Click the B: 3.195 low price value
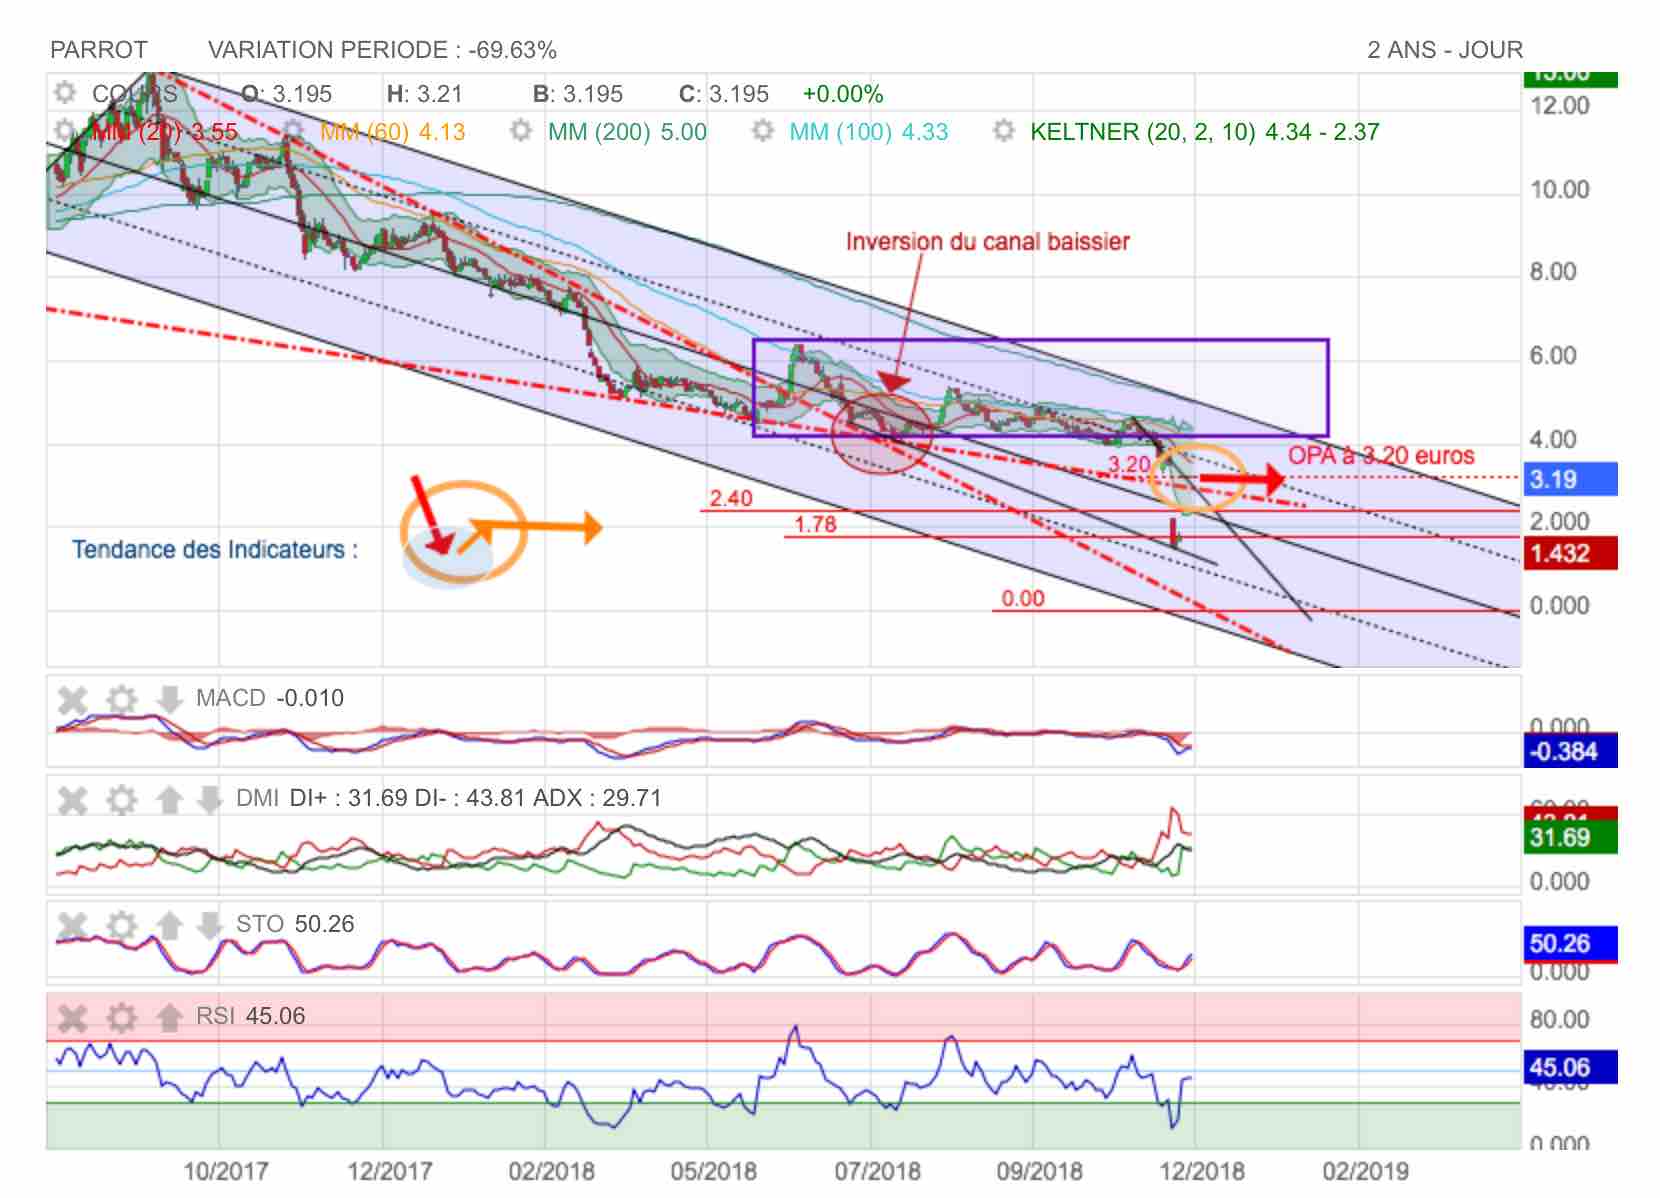This screenshot has height=1198, width=1660. coord(578,94)
